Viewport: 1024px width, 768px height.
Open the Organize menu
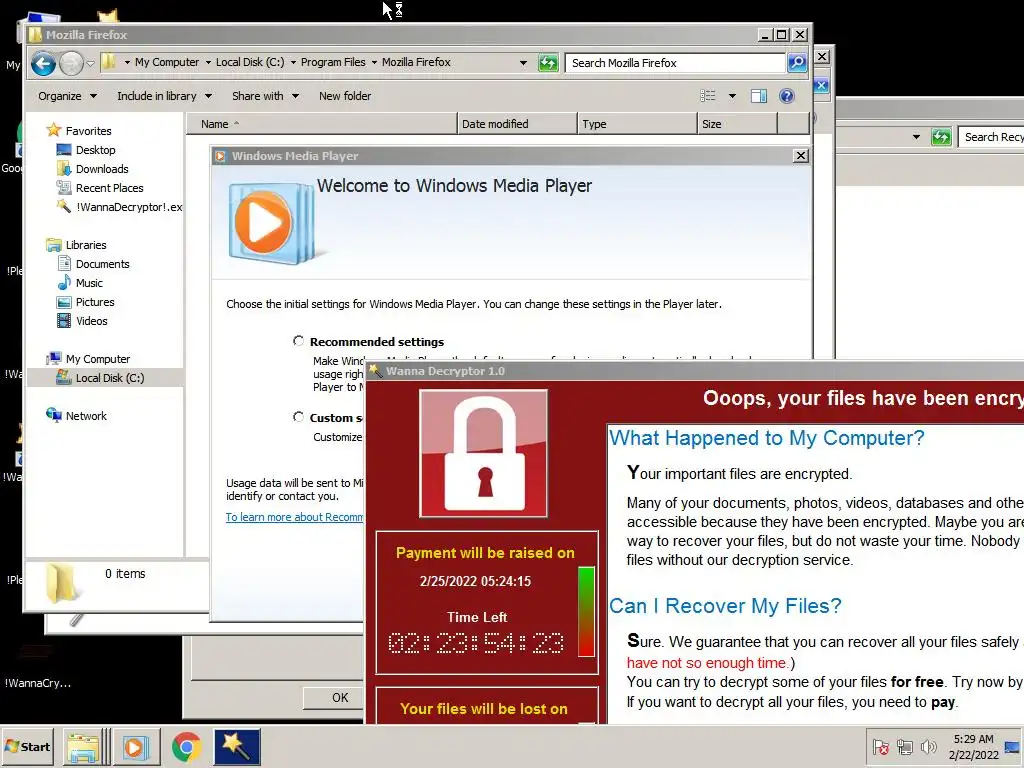(67, 96)
